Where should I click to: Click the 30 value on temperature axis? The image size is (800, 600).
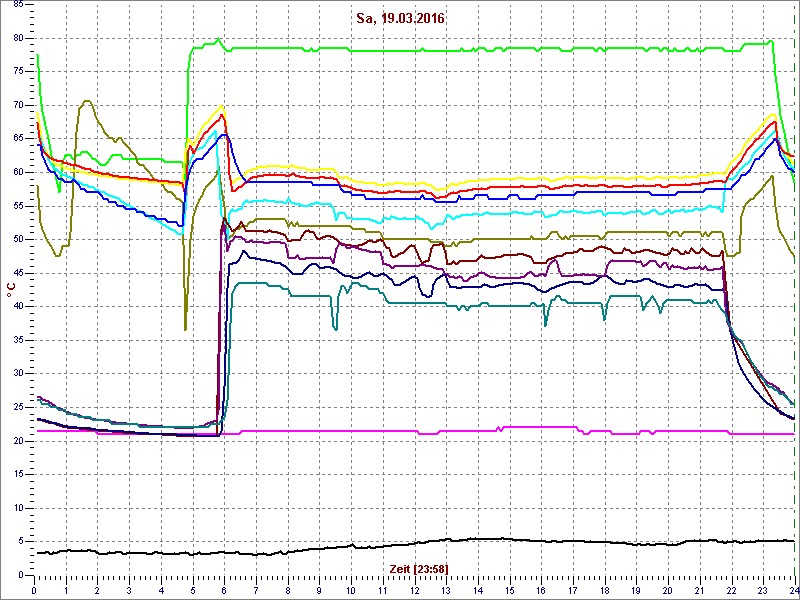coord(17,373)
